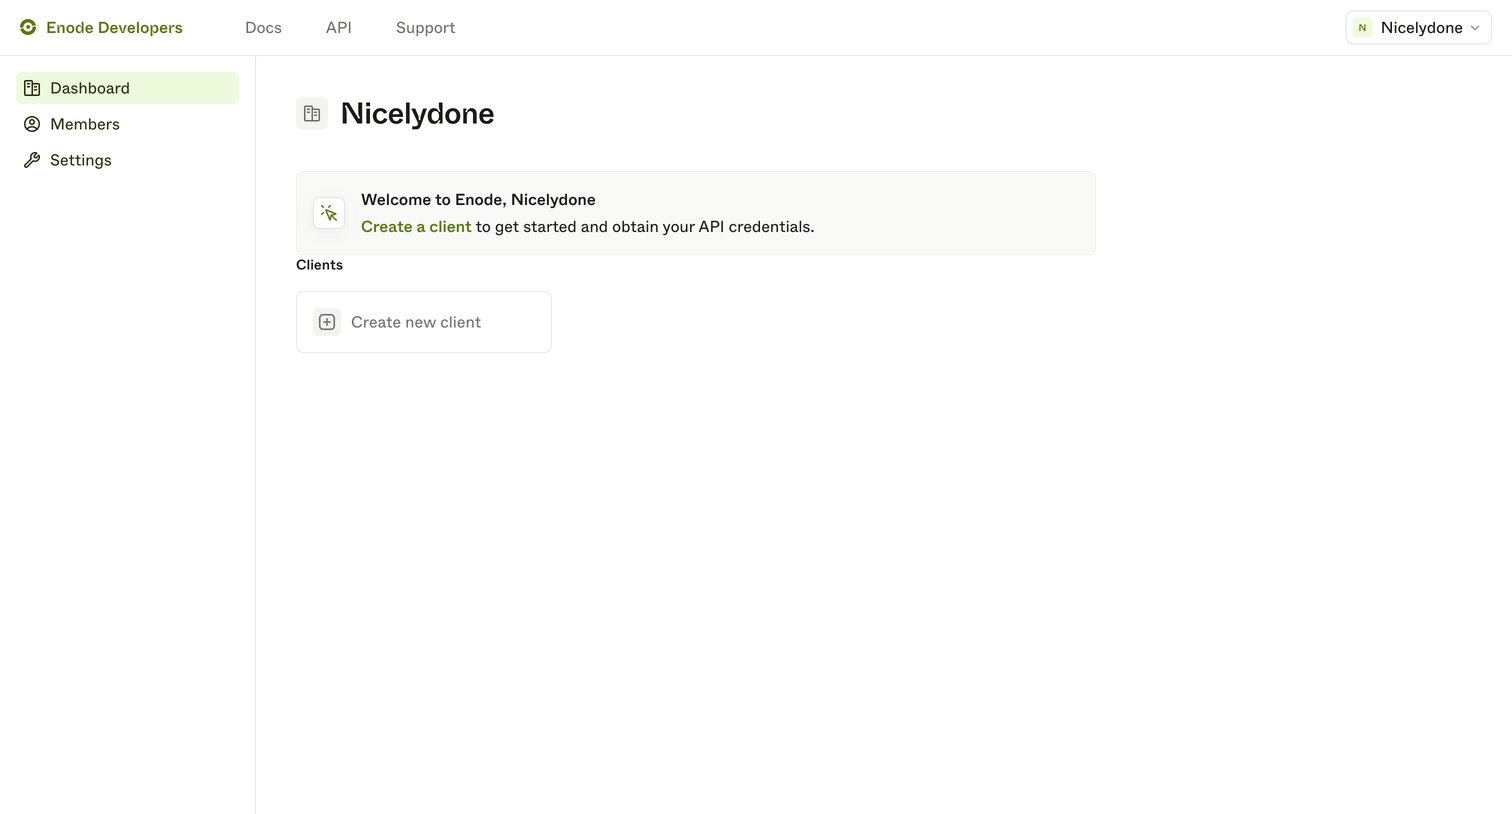The width and height of the screenshot is (1512, 814).
Task: Expand the chevron next to Nicelydone
Action: tap(1475, 28)
